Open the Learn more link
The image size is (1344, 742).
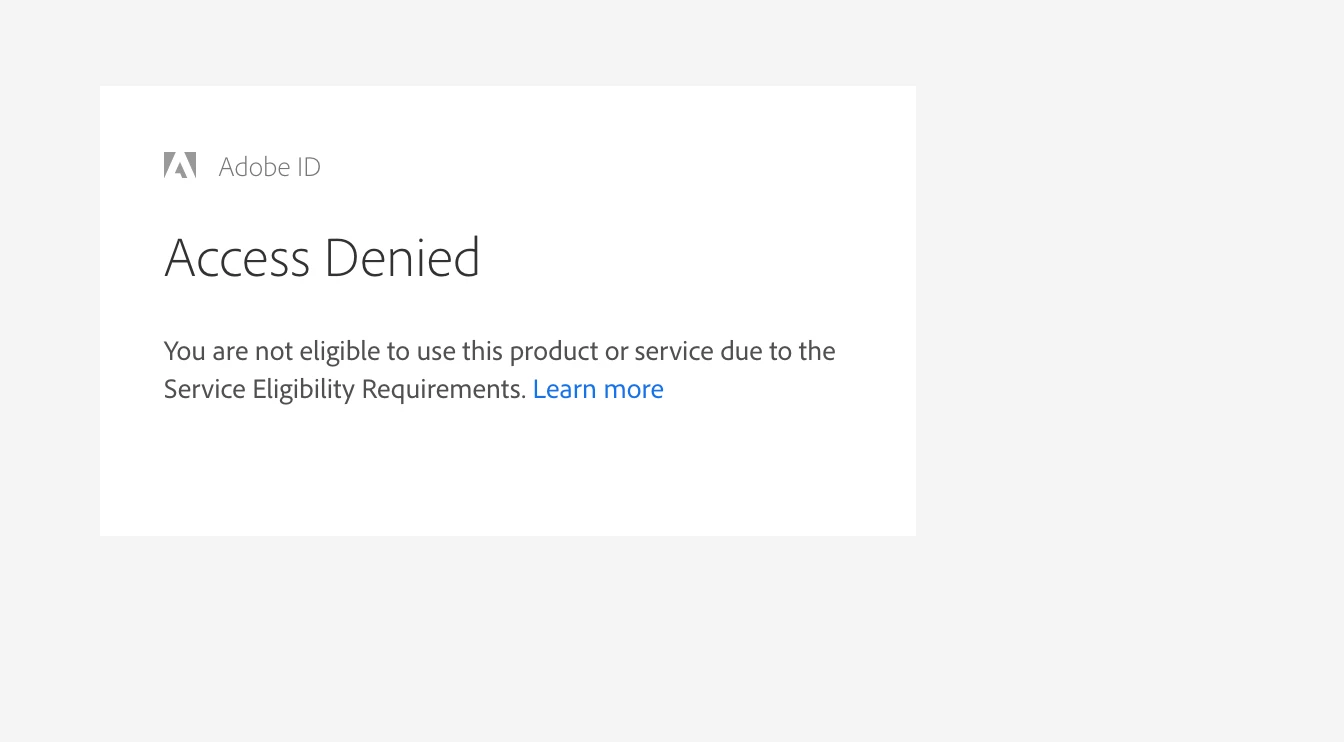tap(598, 389)
